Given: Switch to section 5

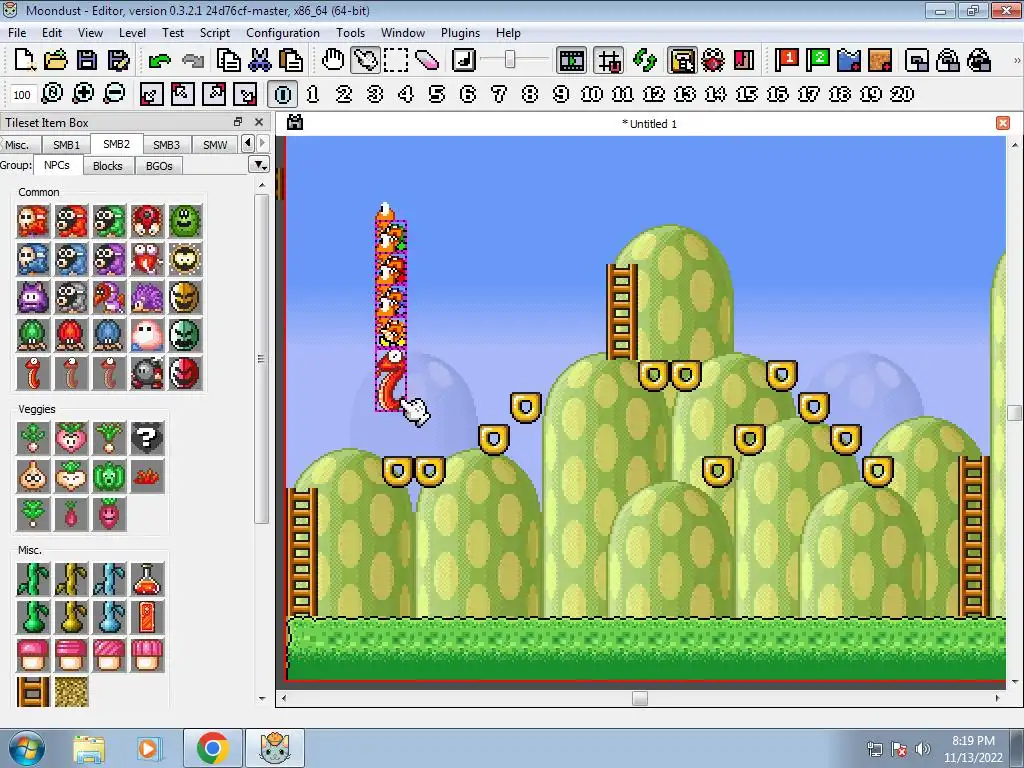Looking at the screenshot, I should pos(437,94).
